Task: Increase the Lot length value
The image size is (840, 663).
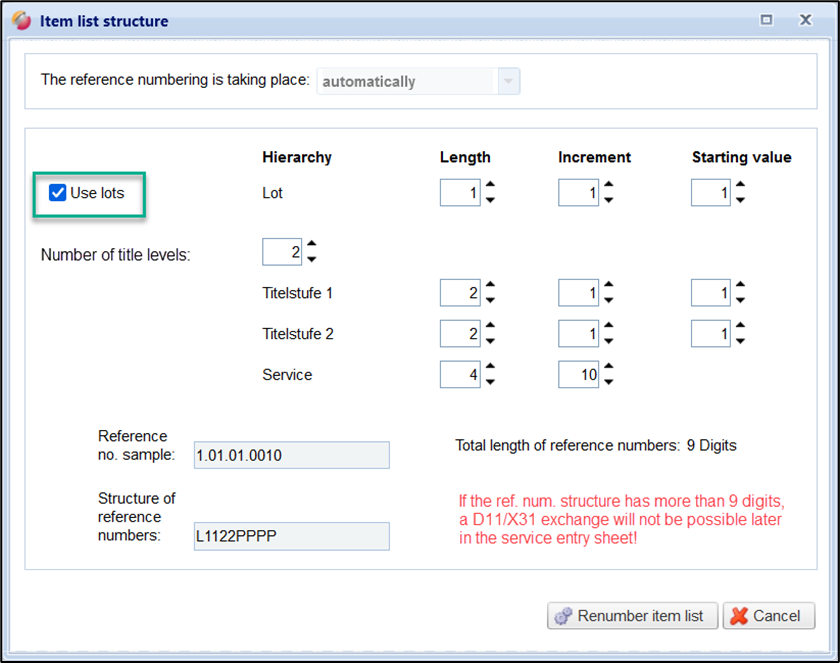Action: click(490, 185)
